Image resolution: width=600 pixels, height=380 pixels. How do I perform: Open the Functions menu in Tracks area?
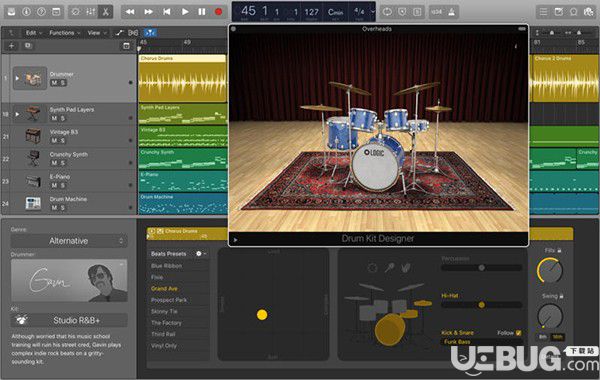64,33
